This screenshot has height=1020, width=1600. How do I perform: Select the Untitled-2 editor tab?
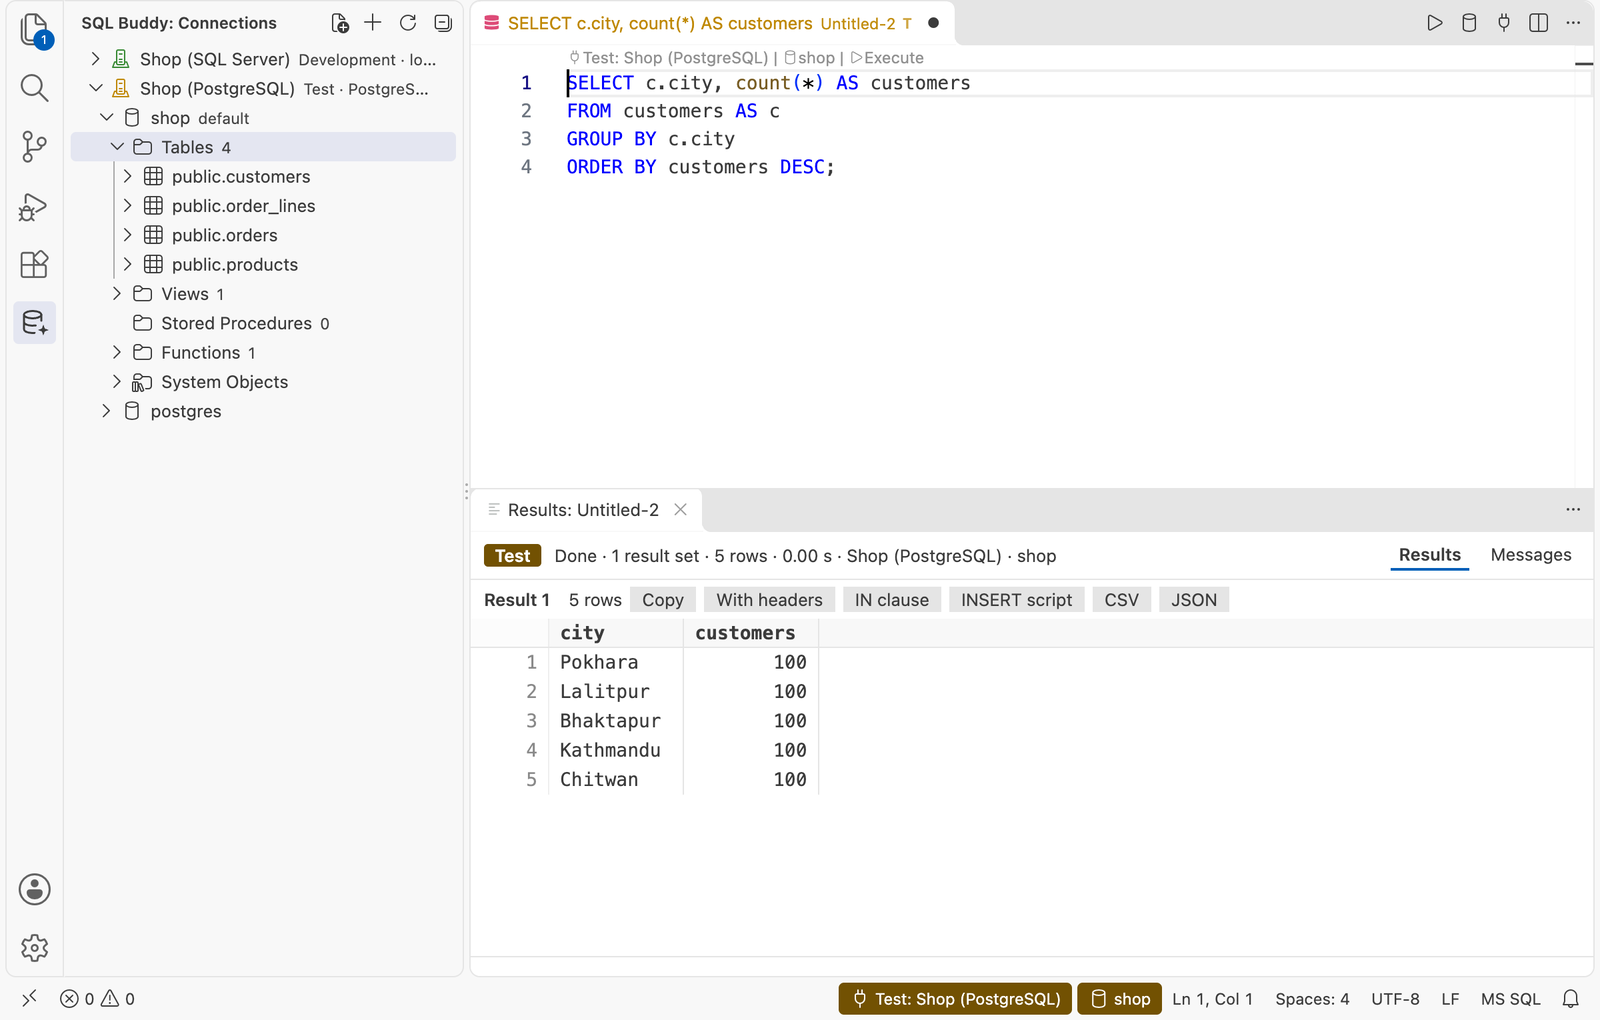(710, 23)
